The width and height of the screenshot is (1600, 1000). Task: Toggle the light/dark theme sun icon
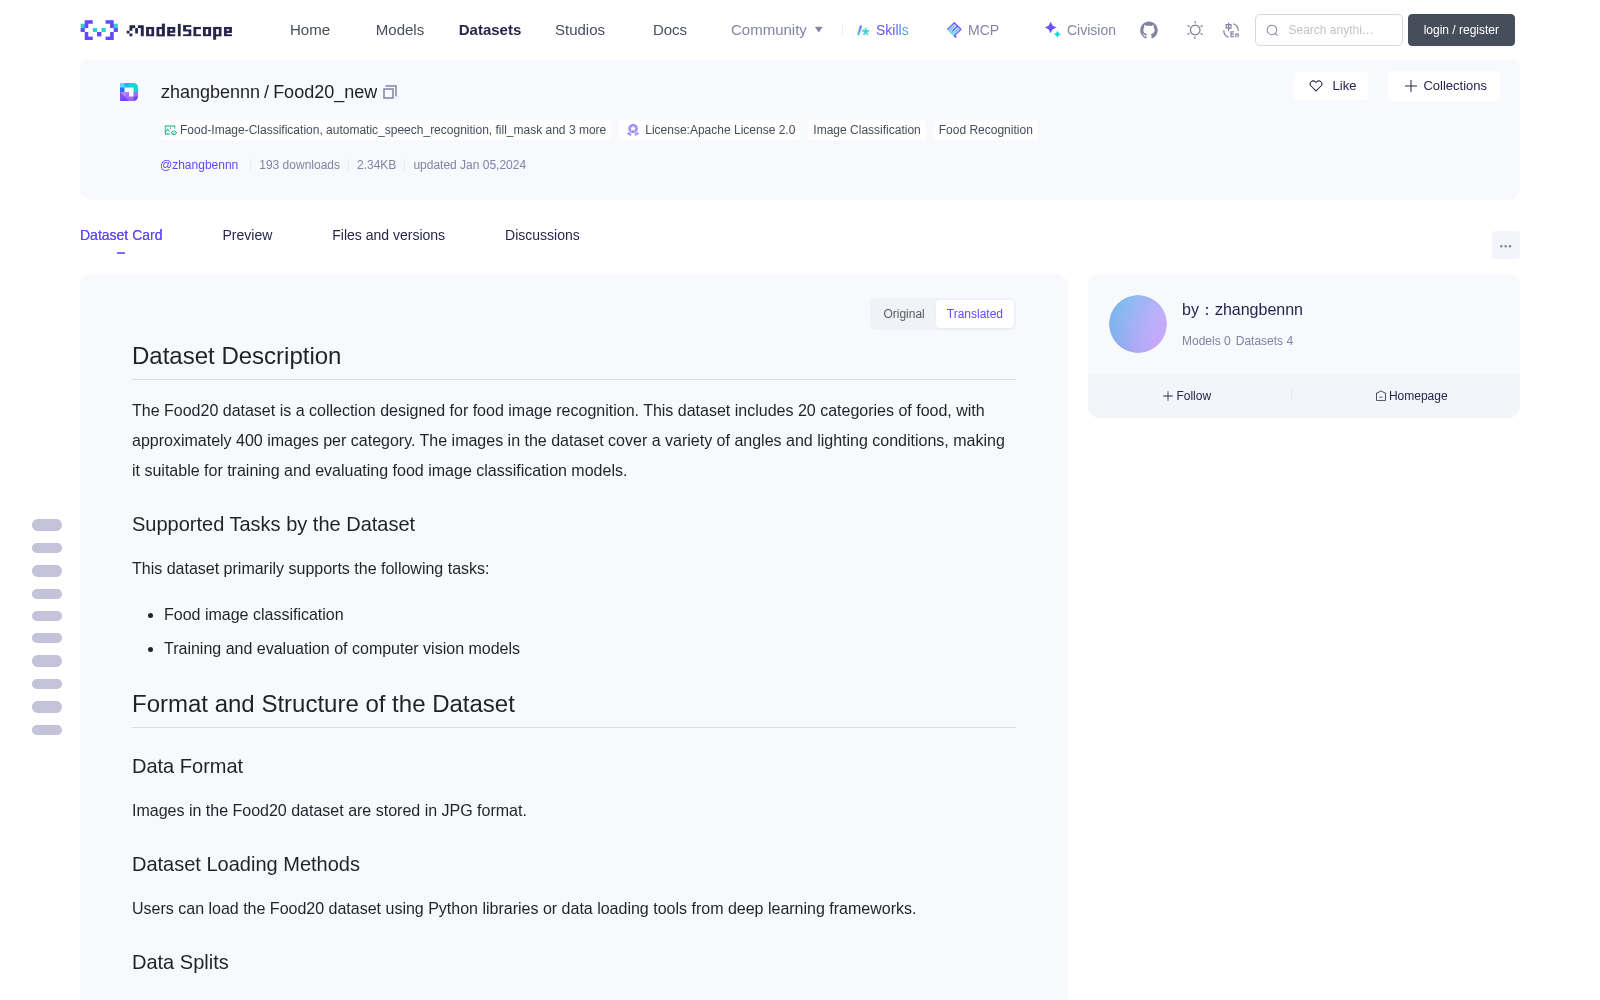coord(1194,30)
